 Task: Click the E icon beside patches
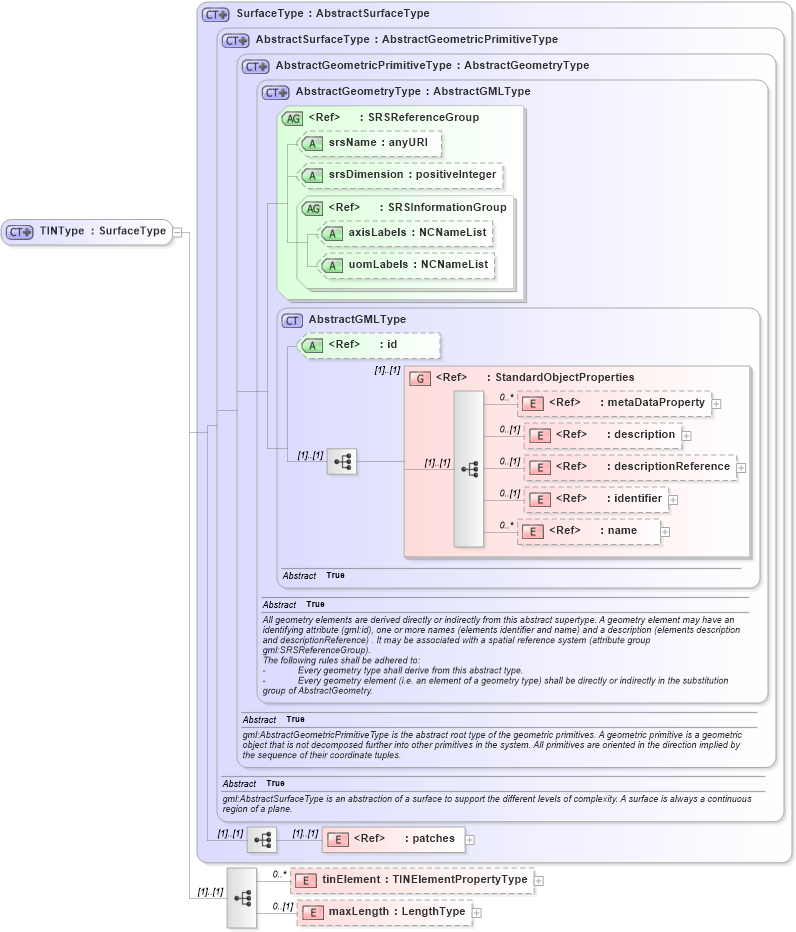coord(338,840)
